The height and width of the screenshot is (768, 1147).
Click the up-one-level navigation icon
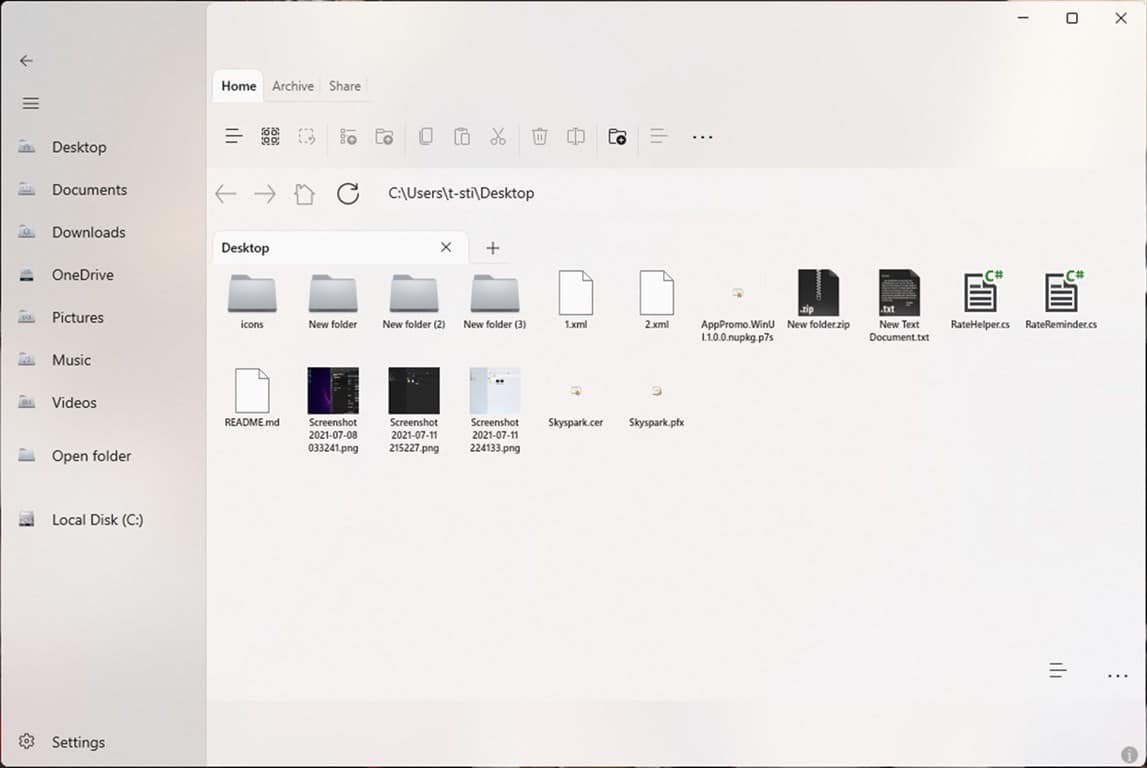click(x=304, y=194)
